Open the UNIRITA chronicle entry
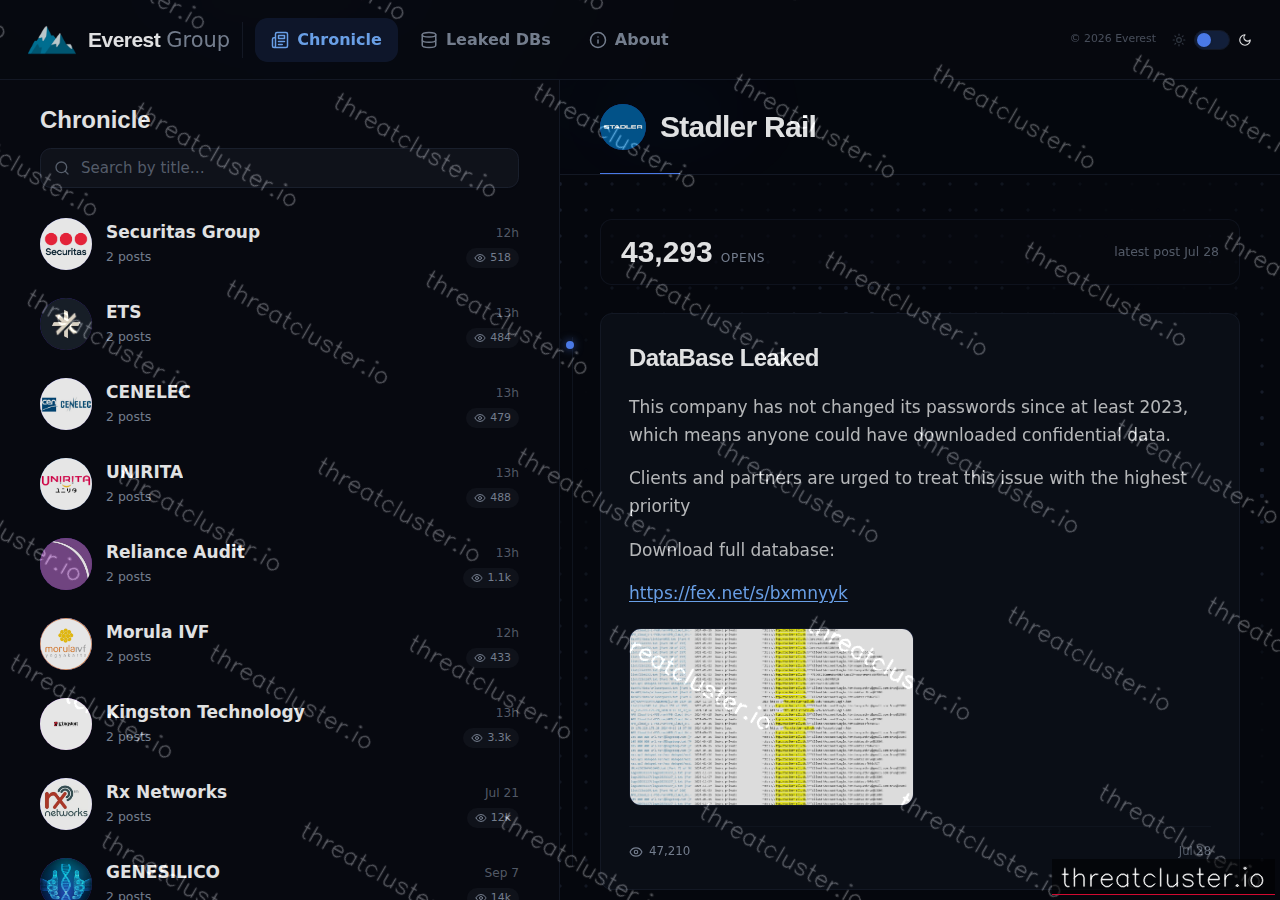 [279, 484]
